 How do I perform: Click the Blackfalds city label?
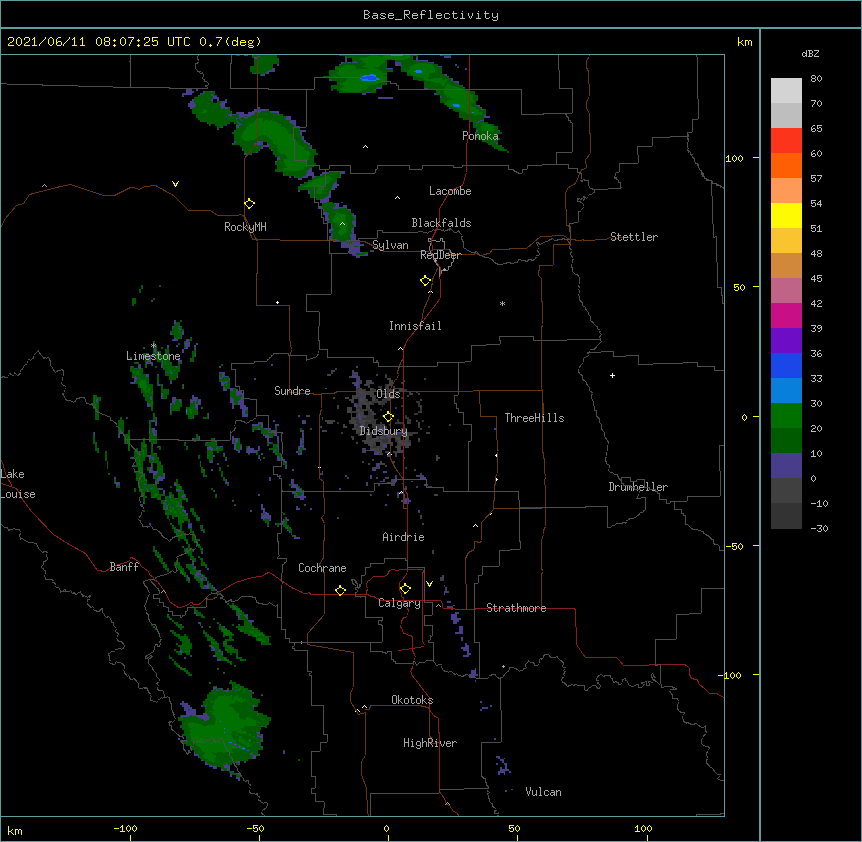point(441,223)
